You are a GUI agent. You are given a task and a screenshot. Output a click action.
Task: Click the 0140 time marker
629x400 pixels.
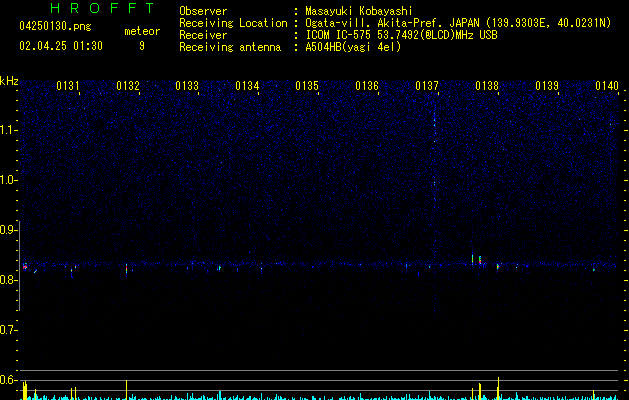pos(607,86)
